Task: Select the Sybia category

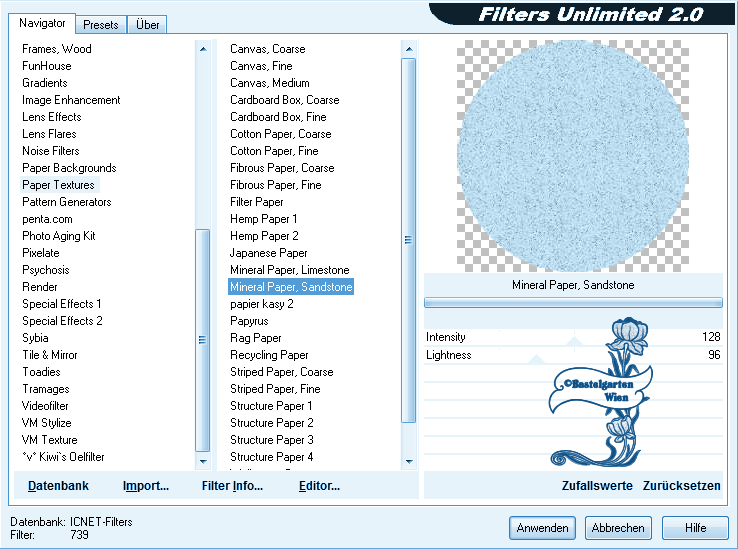Action: click(35, 338)
